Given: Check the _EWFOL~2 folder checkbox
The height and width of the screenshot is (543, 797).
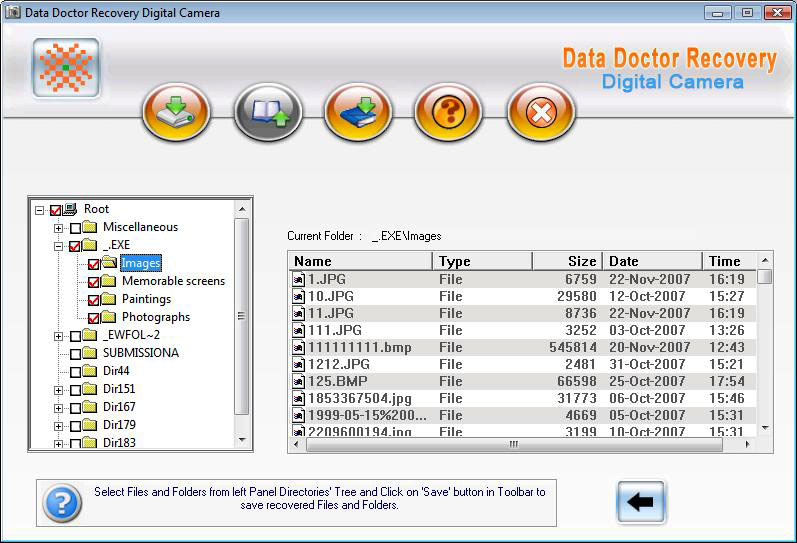Looking at the screenshot, I should 75,336.
